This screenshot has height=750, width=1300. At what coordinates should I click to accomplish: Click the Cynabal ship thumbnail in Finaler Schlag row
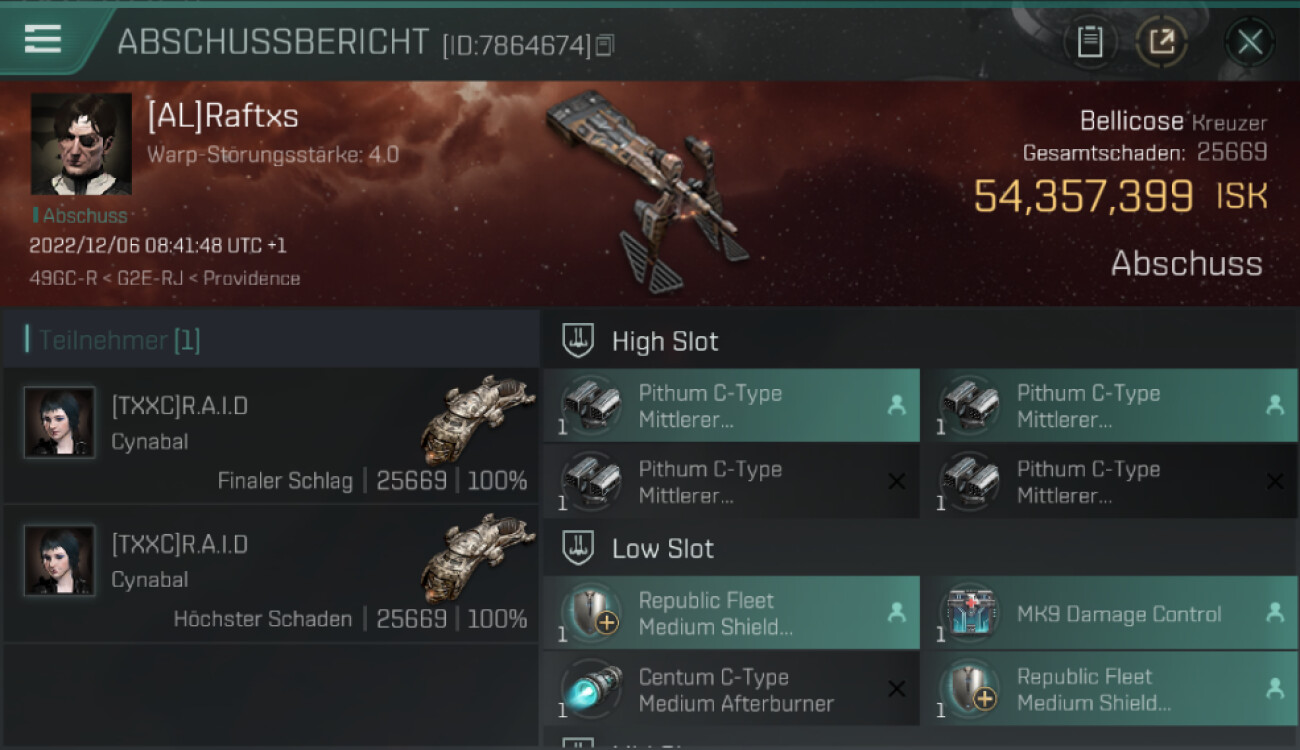coord(478,420)
